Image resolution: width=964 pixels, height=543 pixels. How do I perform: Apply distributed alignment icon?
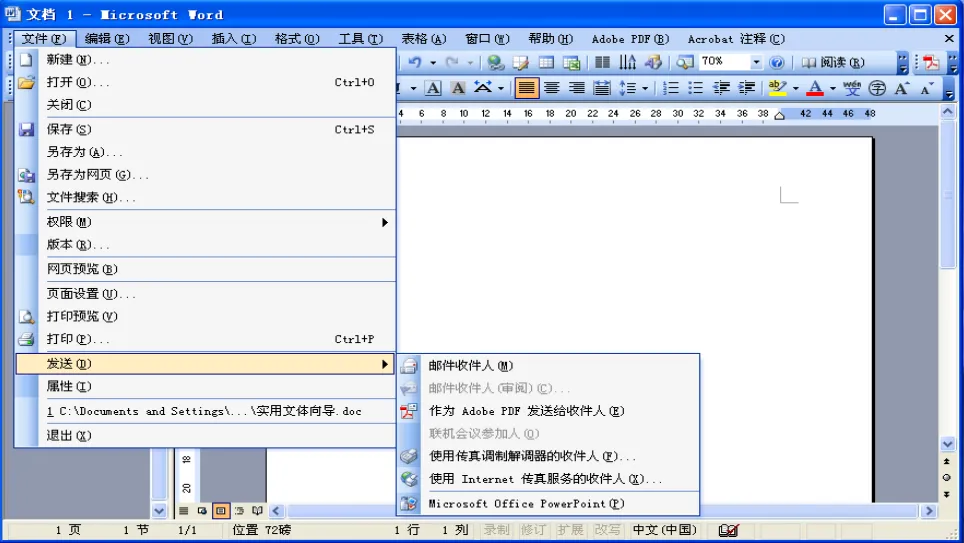click(602, 88)
